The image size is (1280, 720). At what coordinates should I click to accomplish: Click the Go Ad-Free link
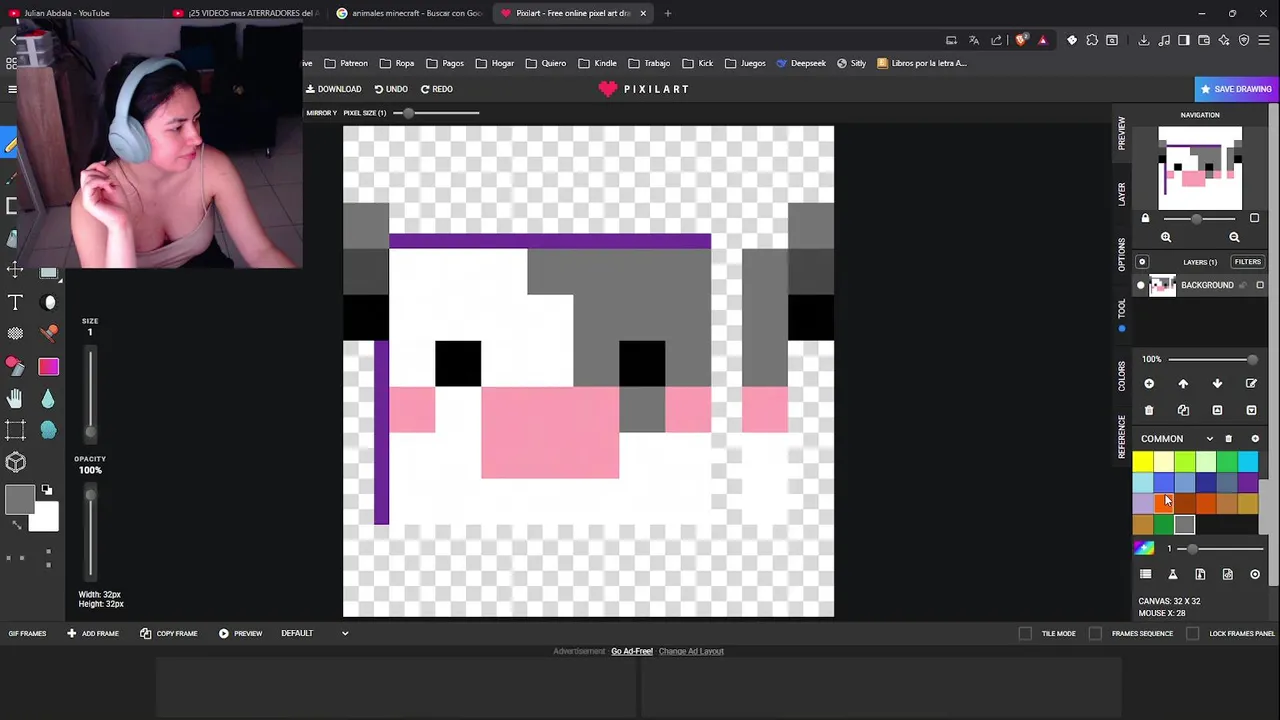[632, 651]
